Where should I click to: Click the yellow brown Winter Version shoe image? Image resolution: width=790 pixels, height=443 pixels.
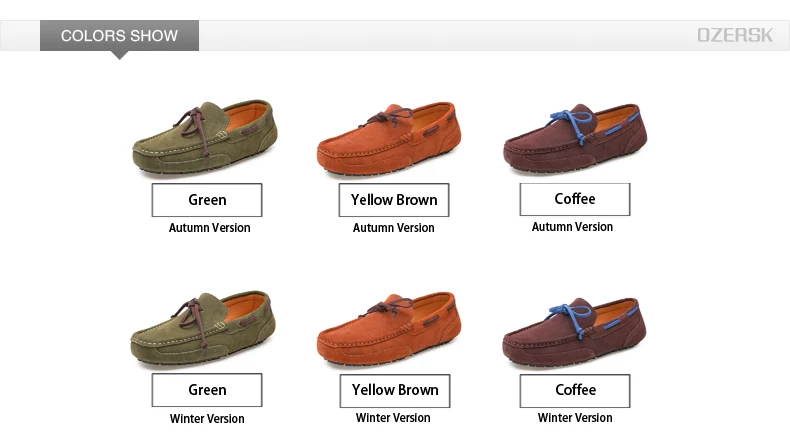click(x=389, y=329)
